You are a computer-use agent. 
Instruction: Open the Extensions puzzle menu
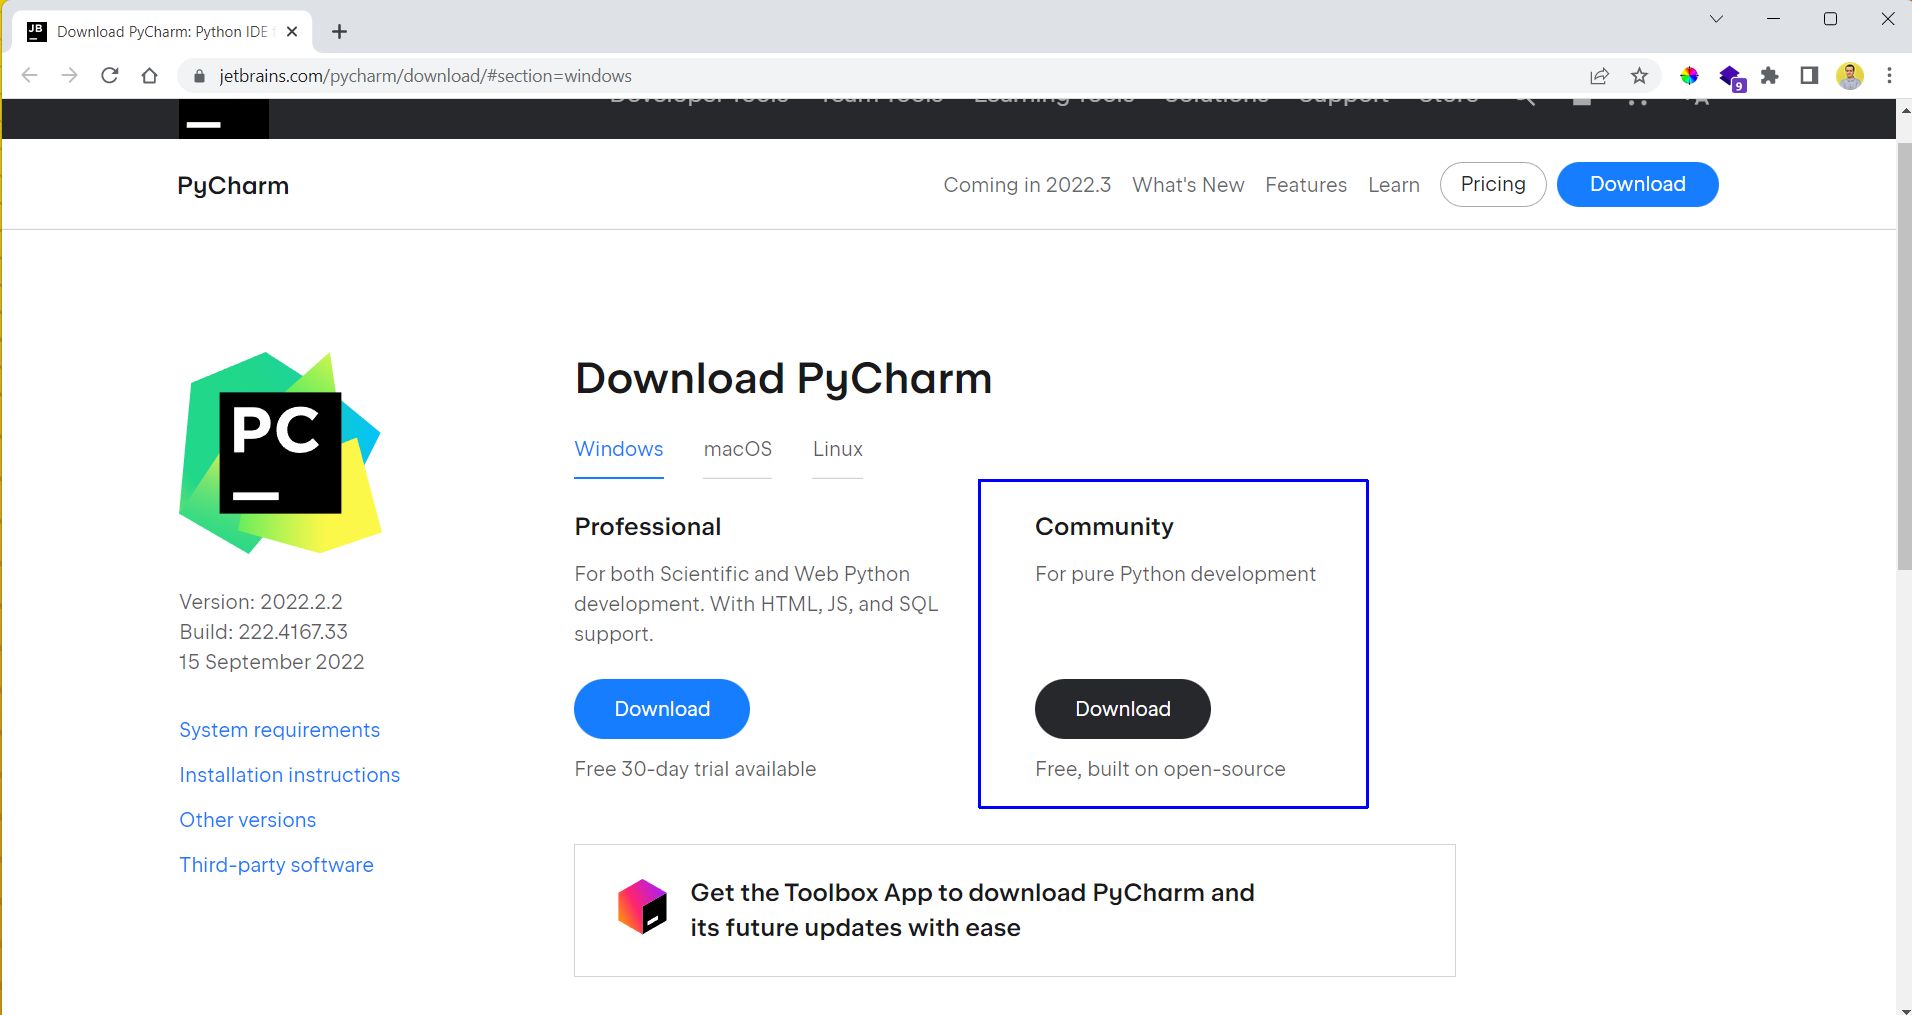click(x=1770, y=75)
